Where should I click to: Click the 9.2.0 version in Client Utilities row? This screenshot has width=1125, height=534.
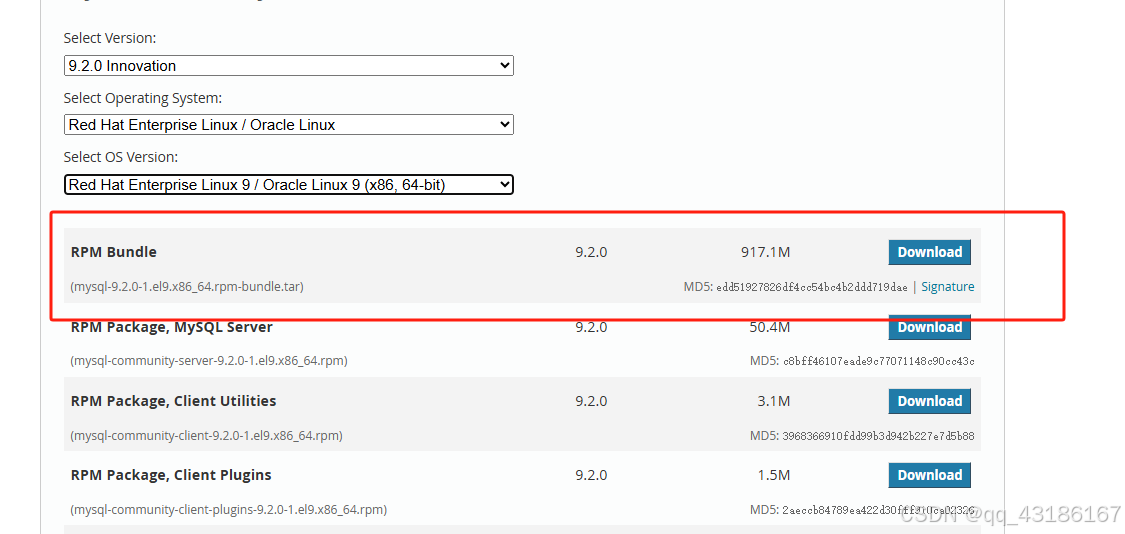(x=591, y=401)
